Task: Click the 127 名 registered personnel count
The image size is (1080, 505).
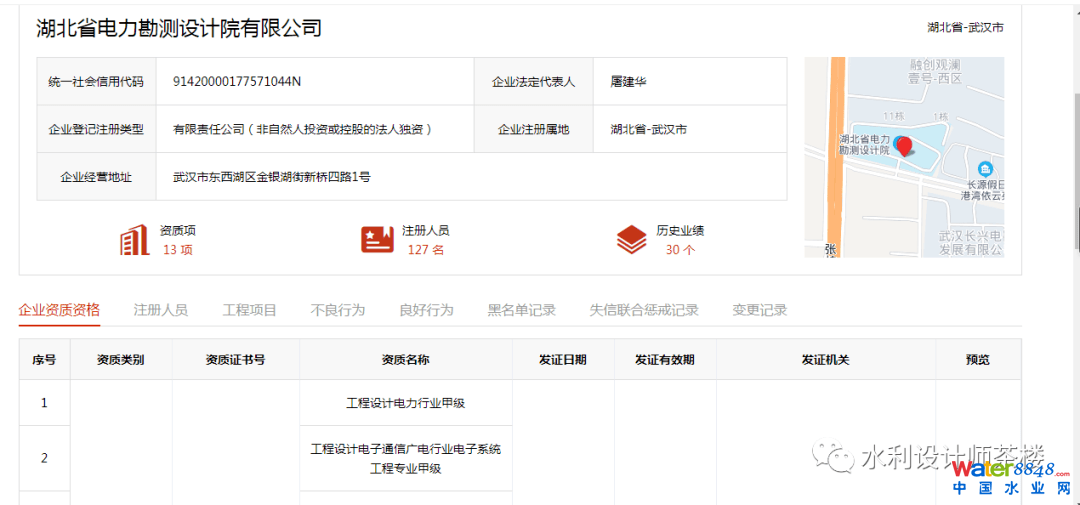Action: point(425,250)
